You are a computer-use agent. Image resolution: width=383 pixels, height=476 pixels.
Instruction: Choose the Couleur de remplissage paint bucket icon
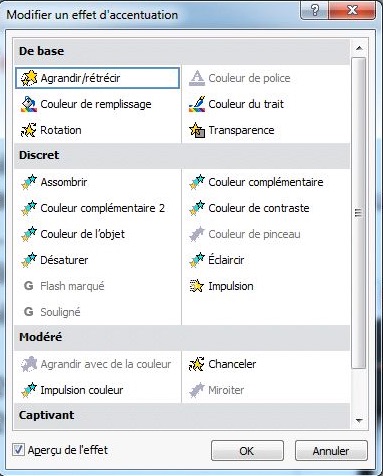tap(29, 104)
